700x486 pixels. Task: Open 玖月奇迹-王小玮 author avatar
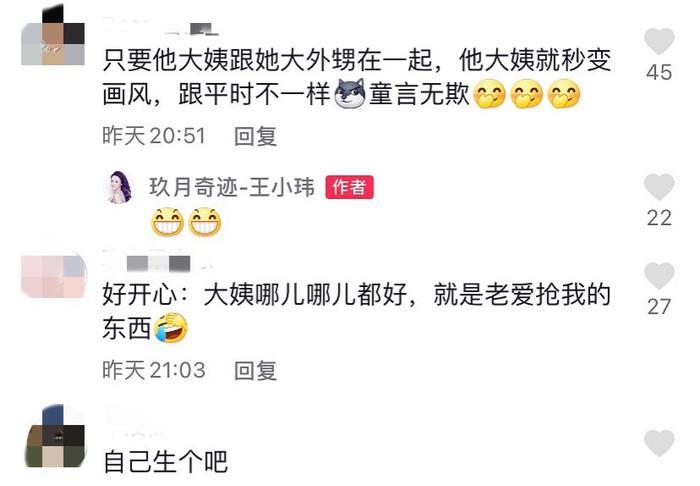120,187
